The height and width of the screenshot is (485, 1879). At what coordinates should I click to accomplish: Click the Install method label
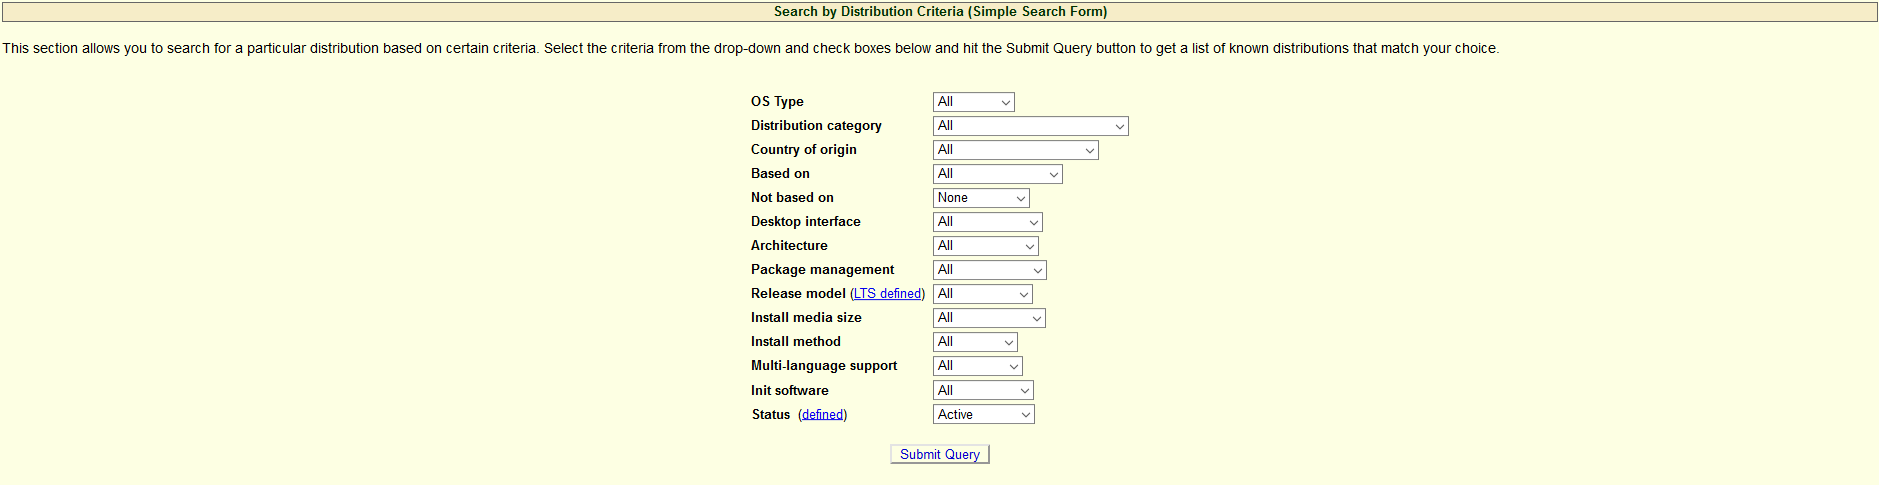796,342
